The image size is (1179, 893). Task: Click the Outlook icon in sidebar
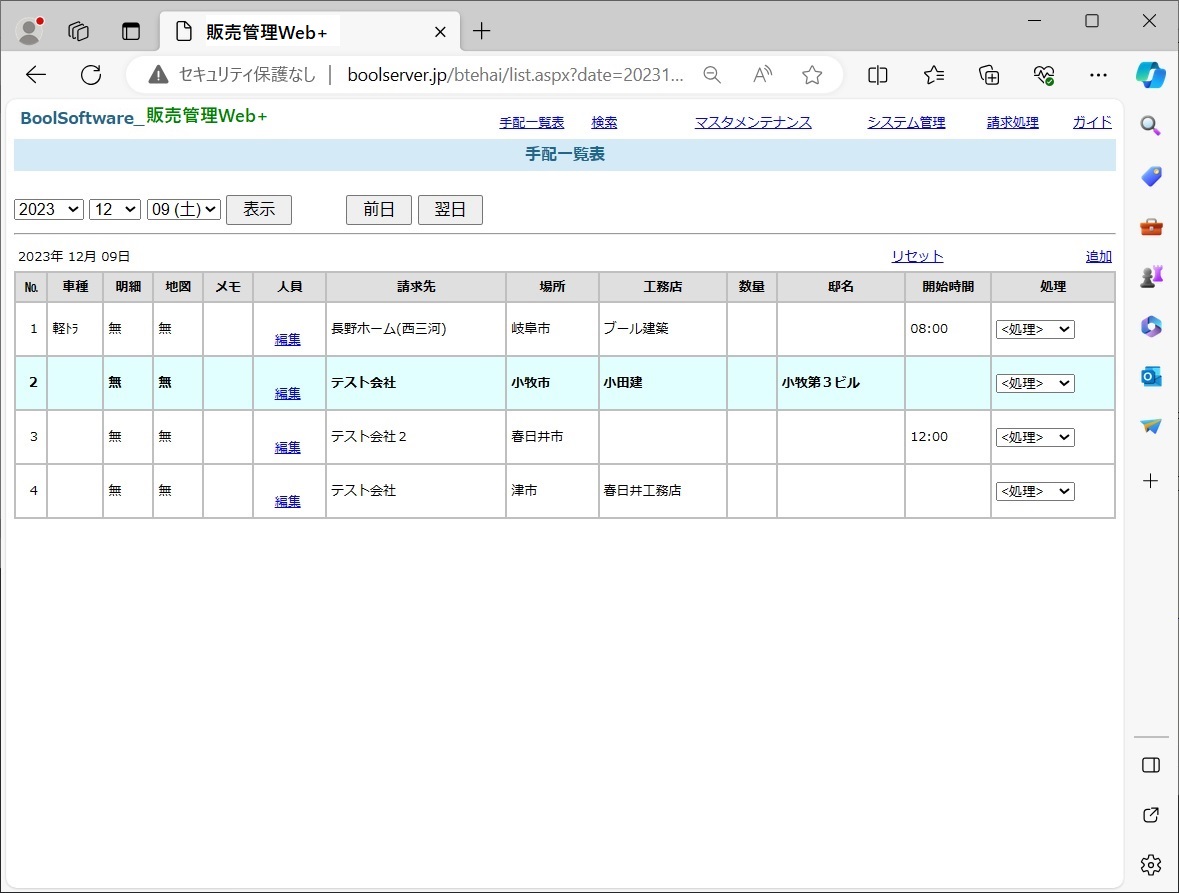1150,376
